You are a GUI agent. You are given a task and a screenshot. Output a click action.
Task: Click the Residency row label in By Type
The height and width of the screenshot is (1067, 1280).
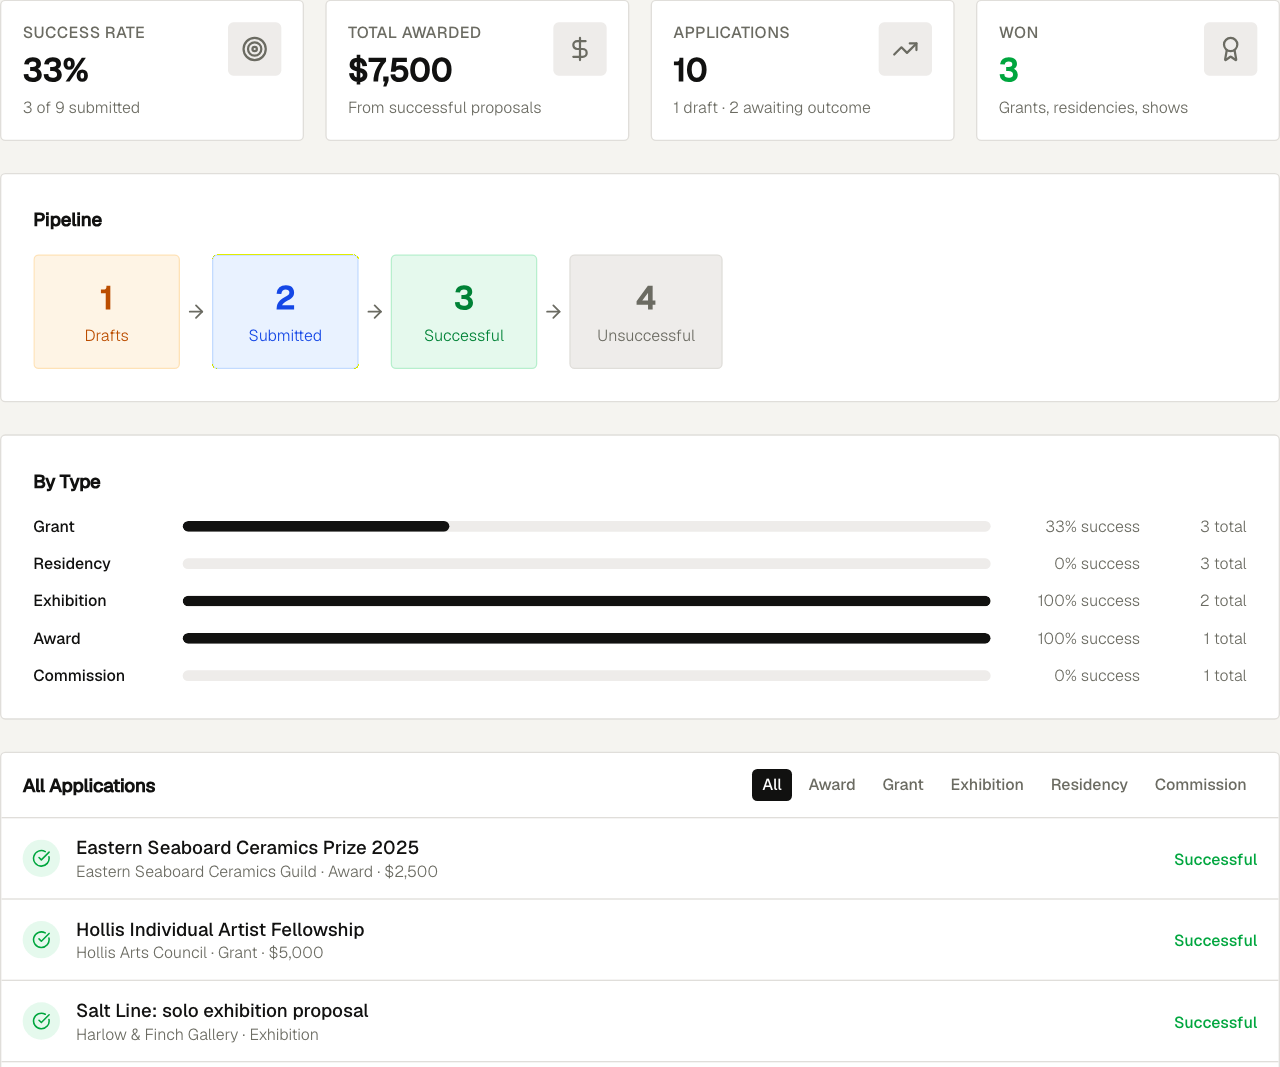coord(72,564)
